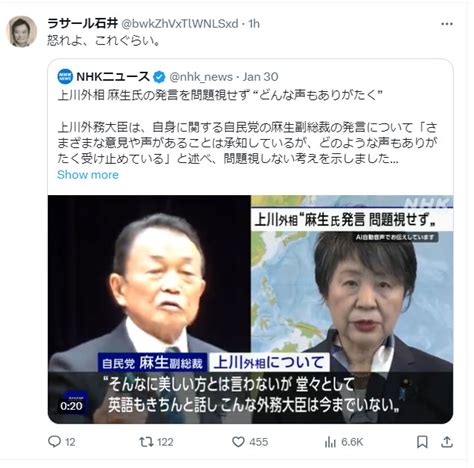Open the Jan 30 timestamp
The width and height of the screenshot is (474, 468).
click(x=260, y=77)
